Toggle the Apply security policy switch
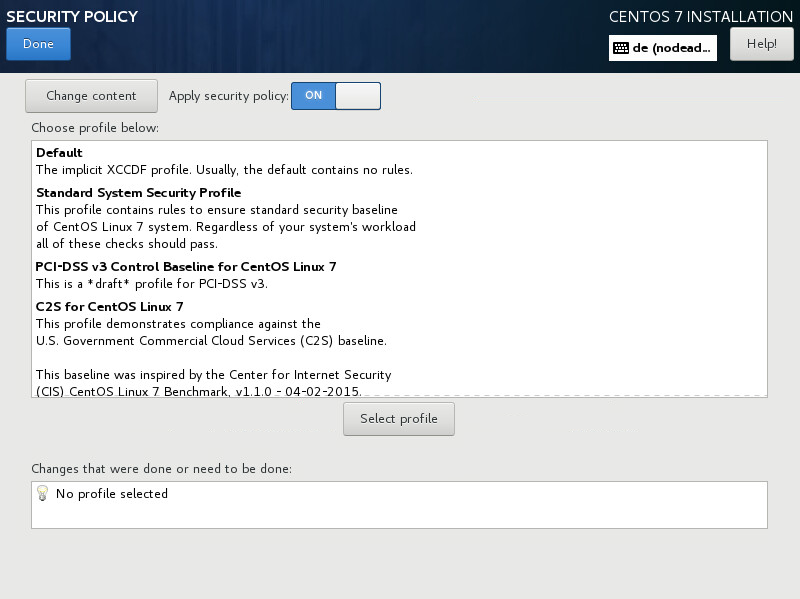The image size is (800, 599). [335, 96]
